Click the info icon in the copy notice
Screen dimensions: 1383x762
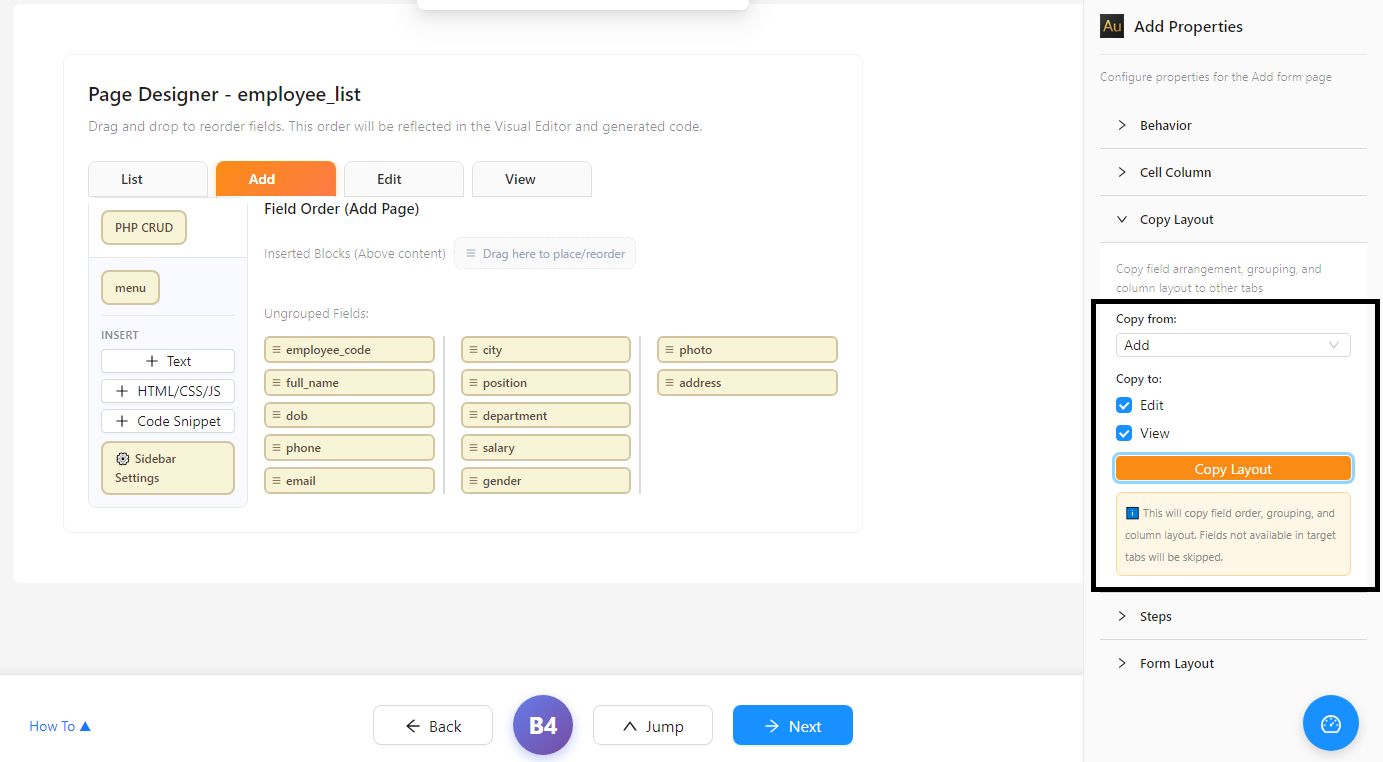(x=1132, y=513)
